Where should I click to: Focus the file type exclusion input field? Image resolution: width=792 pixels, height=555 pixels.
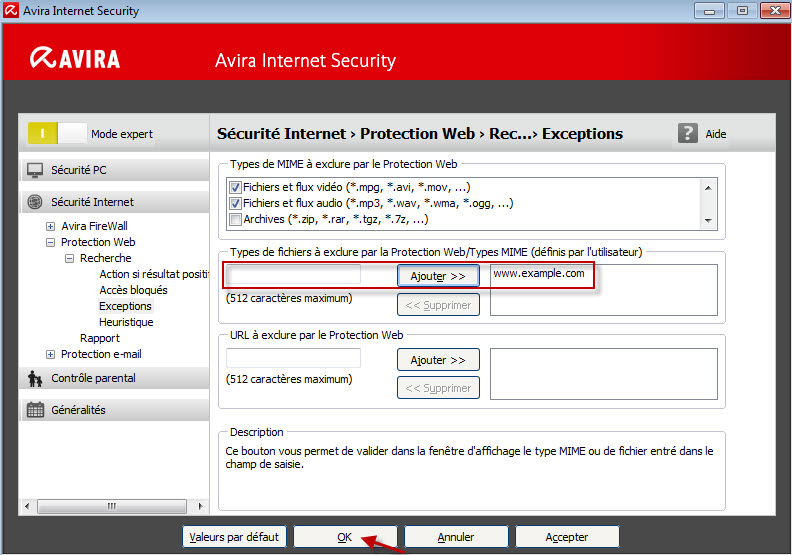pos(293,275)
